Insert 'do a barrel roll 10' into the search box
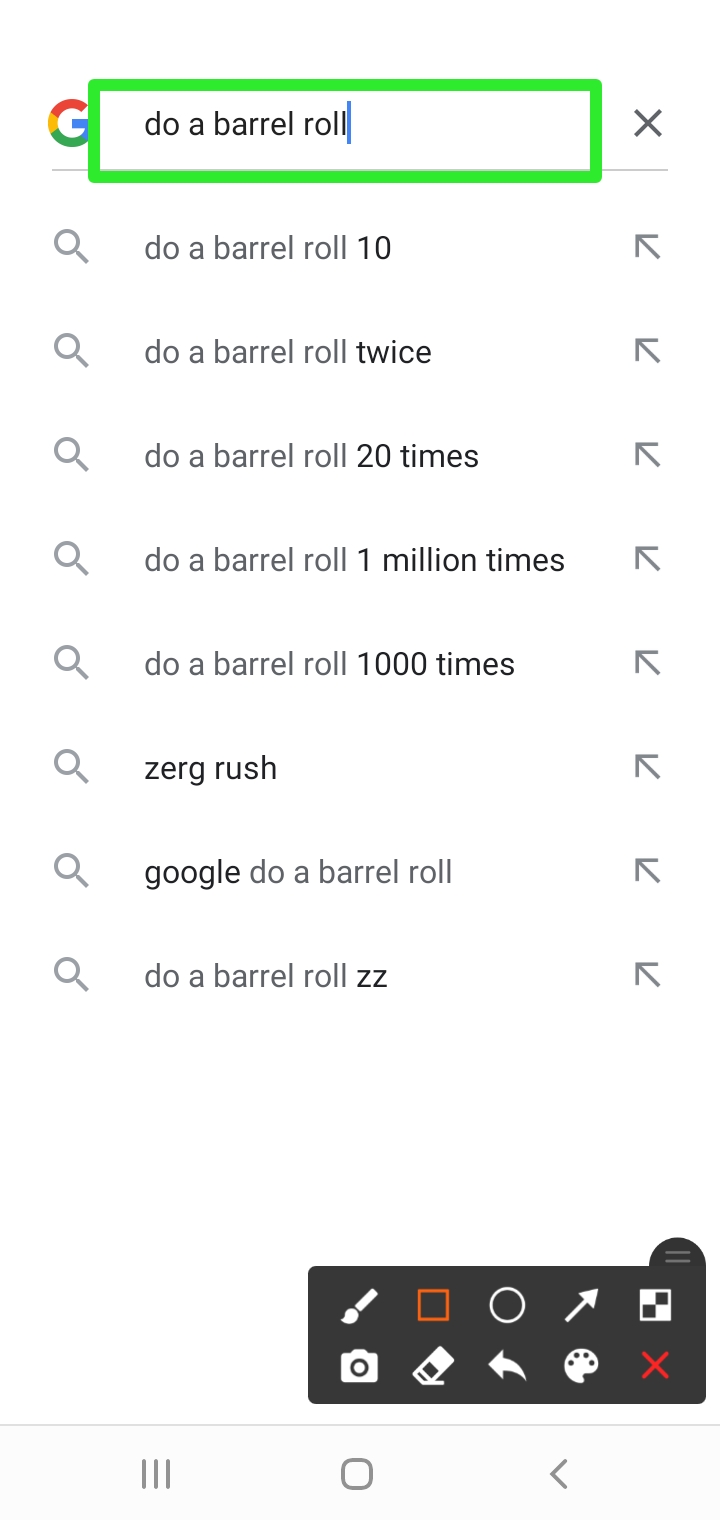The width and height of the screenshot is (720, 1520). [x=648, y=248]
